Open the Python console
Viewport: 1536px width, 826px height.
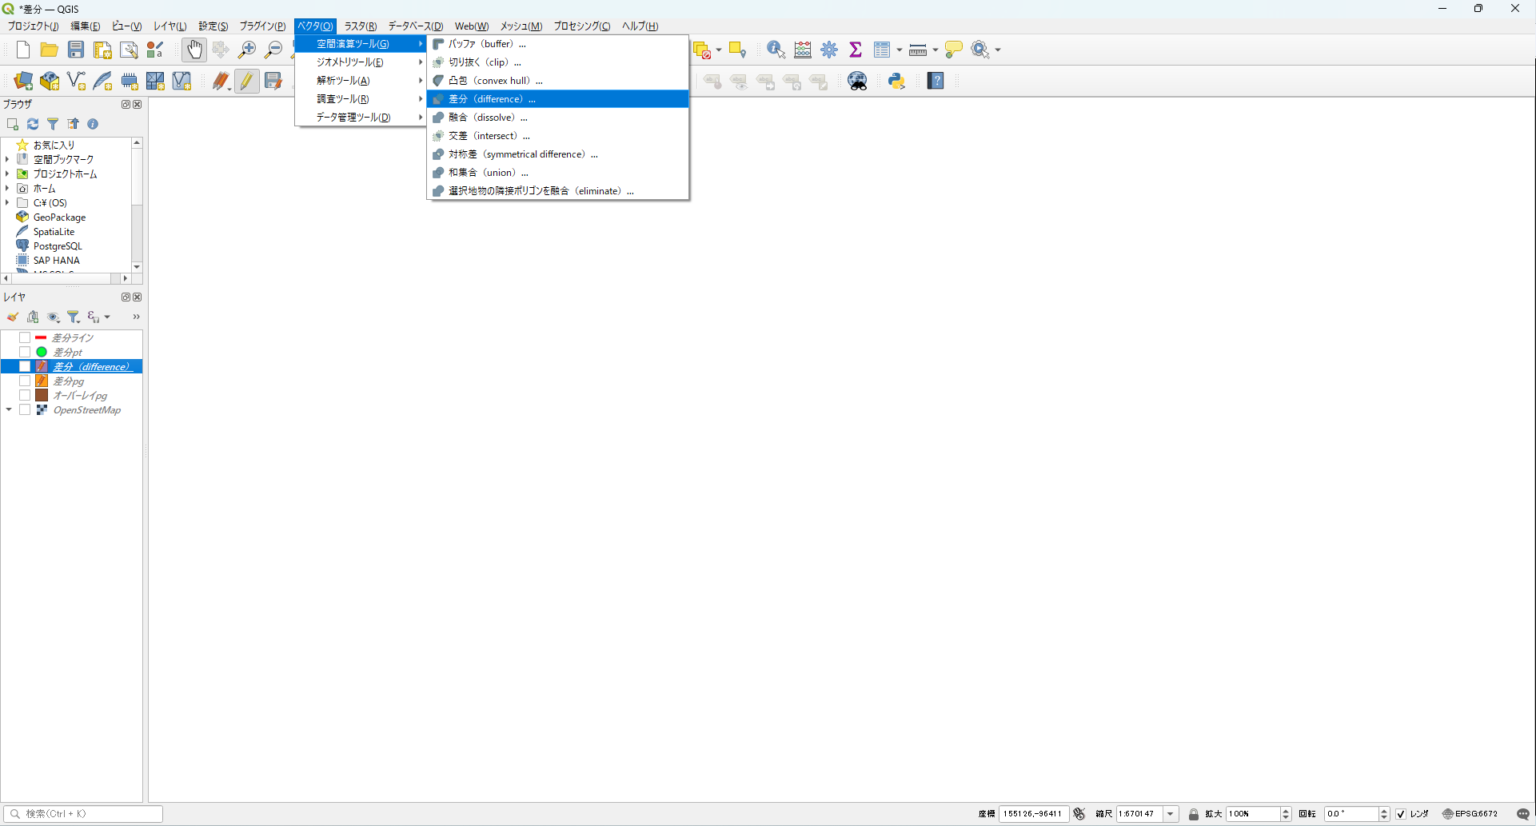896,81
